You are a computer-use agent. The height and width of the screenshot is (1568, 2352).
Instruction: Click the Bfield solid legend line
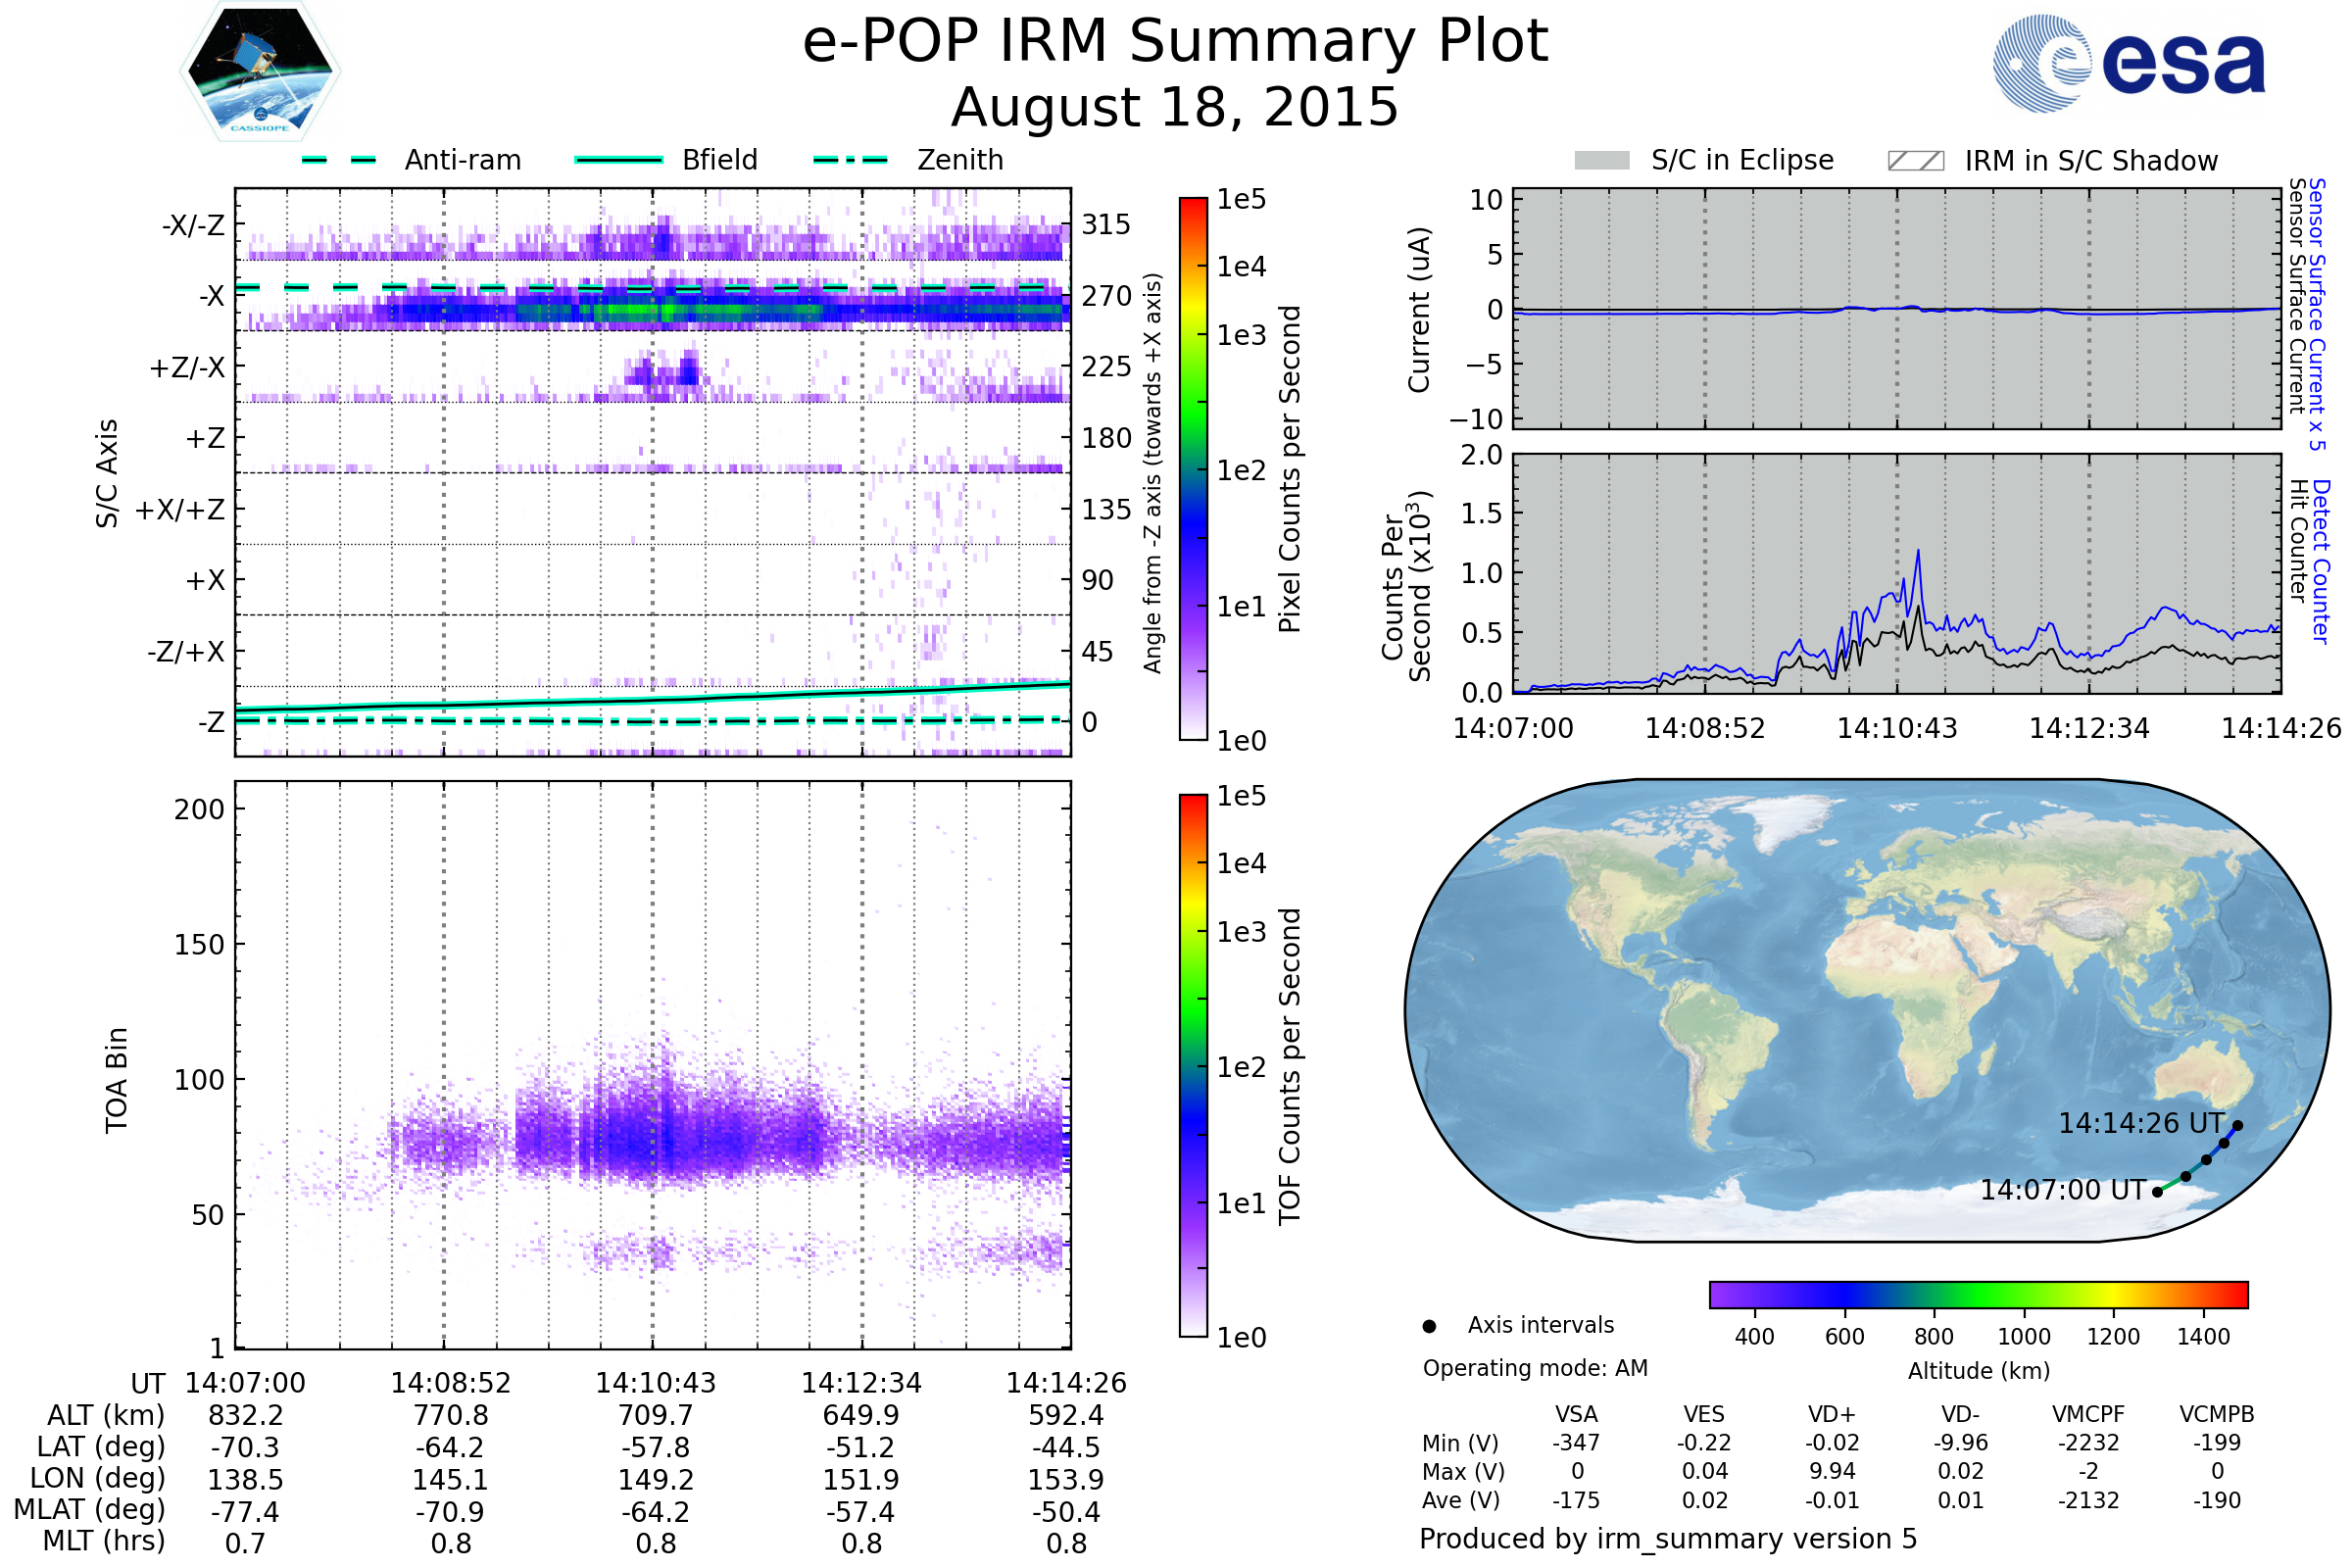(618, 160)
